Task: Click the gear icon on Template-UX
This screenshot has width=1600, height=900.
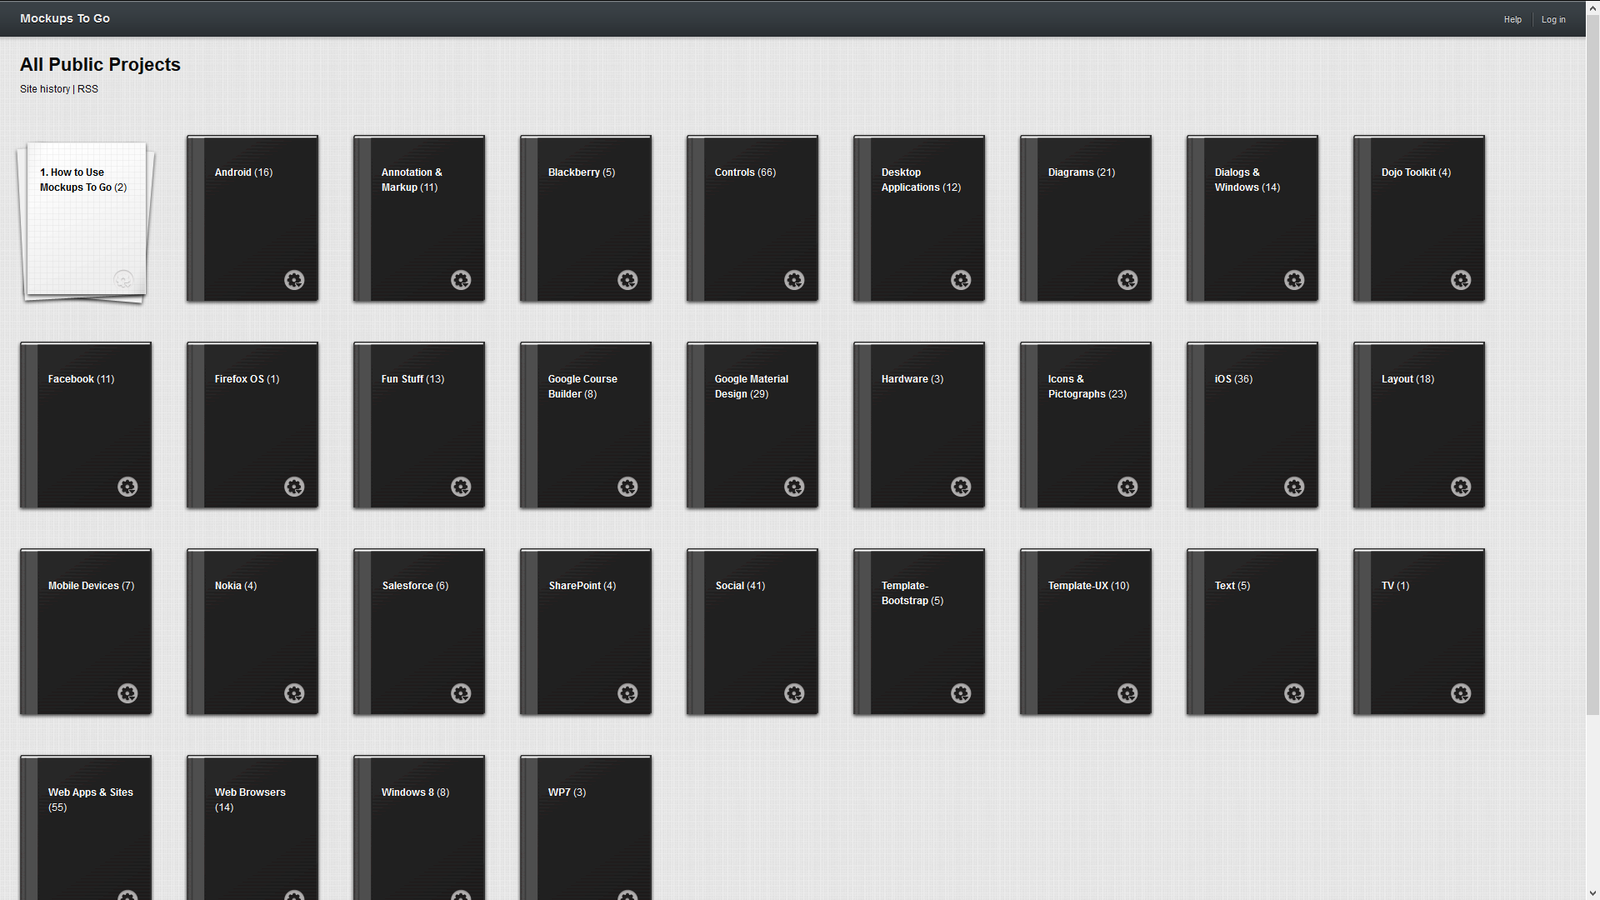Action: click(1128, 693)
